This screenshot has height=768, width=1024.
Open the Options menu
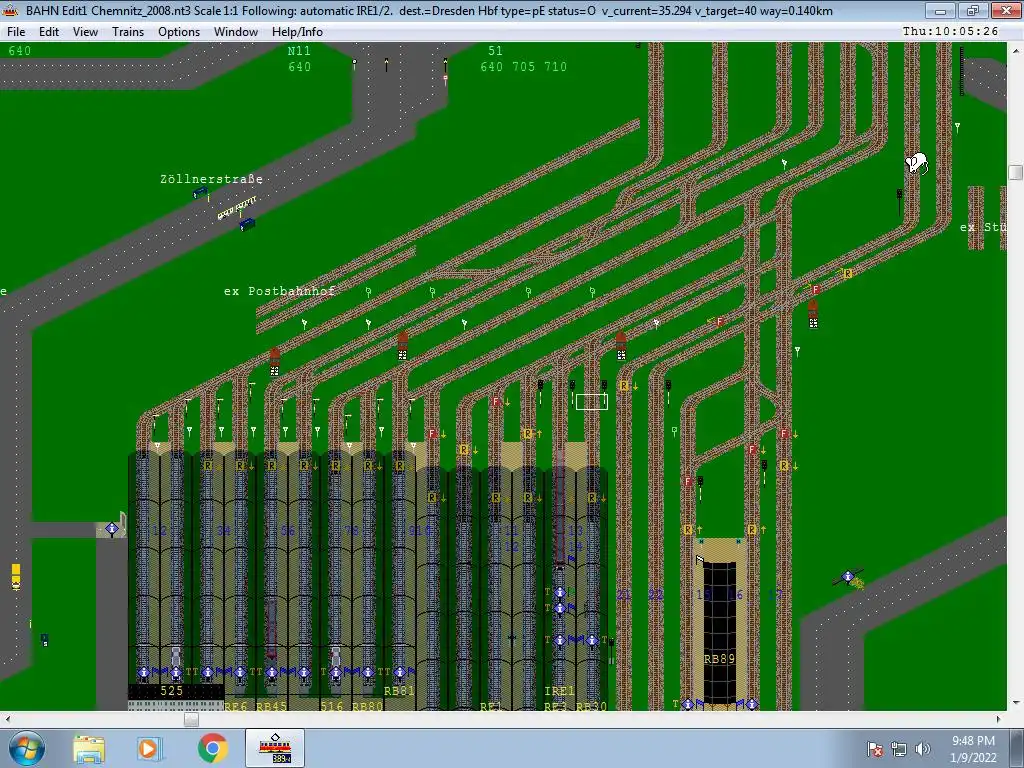178,31
